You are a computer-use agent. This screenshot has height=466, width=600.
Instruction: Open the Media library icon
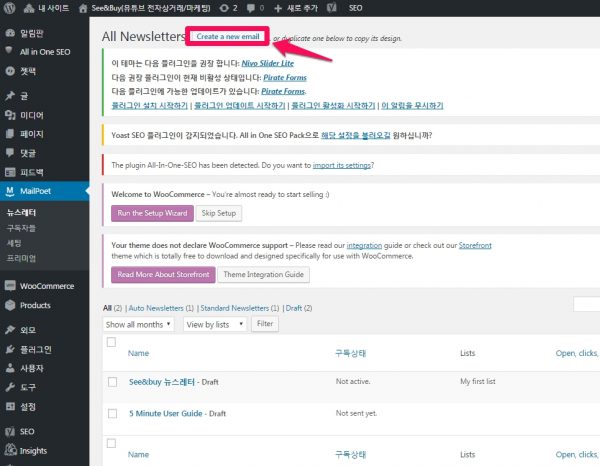click(10, 115)
